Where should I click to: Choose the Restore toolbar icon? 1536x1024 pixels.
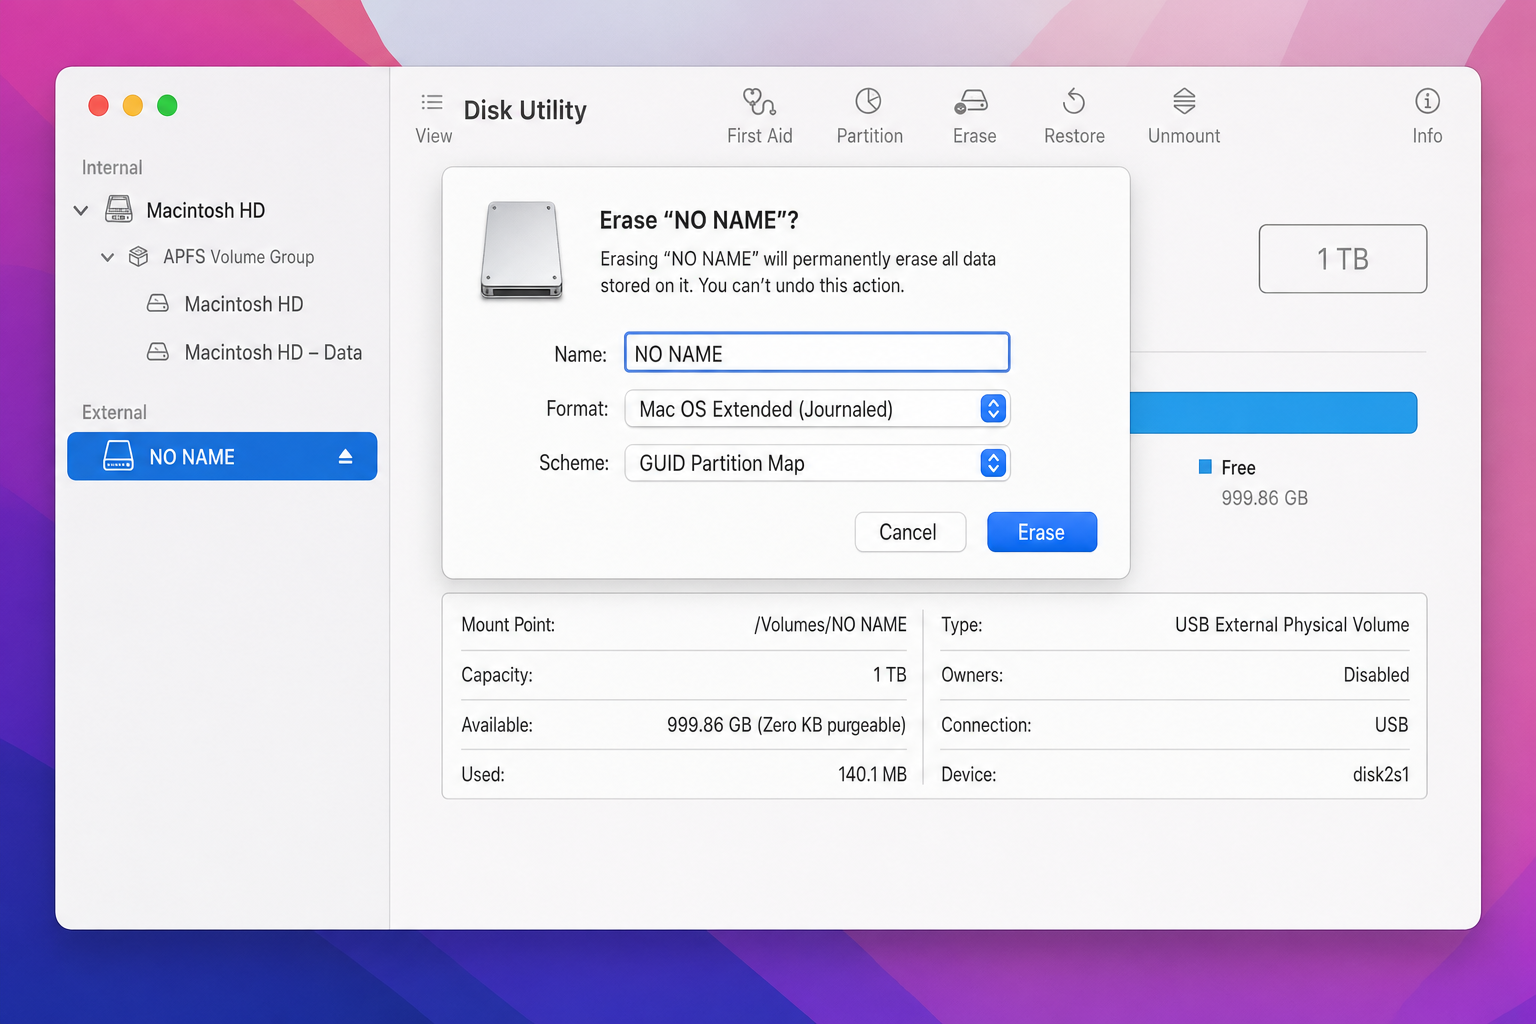[x=1074, y=101]
